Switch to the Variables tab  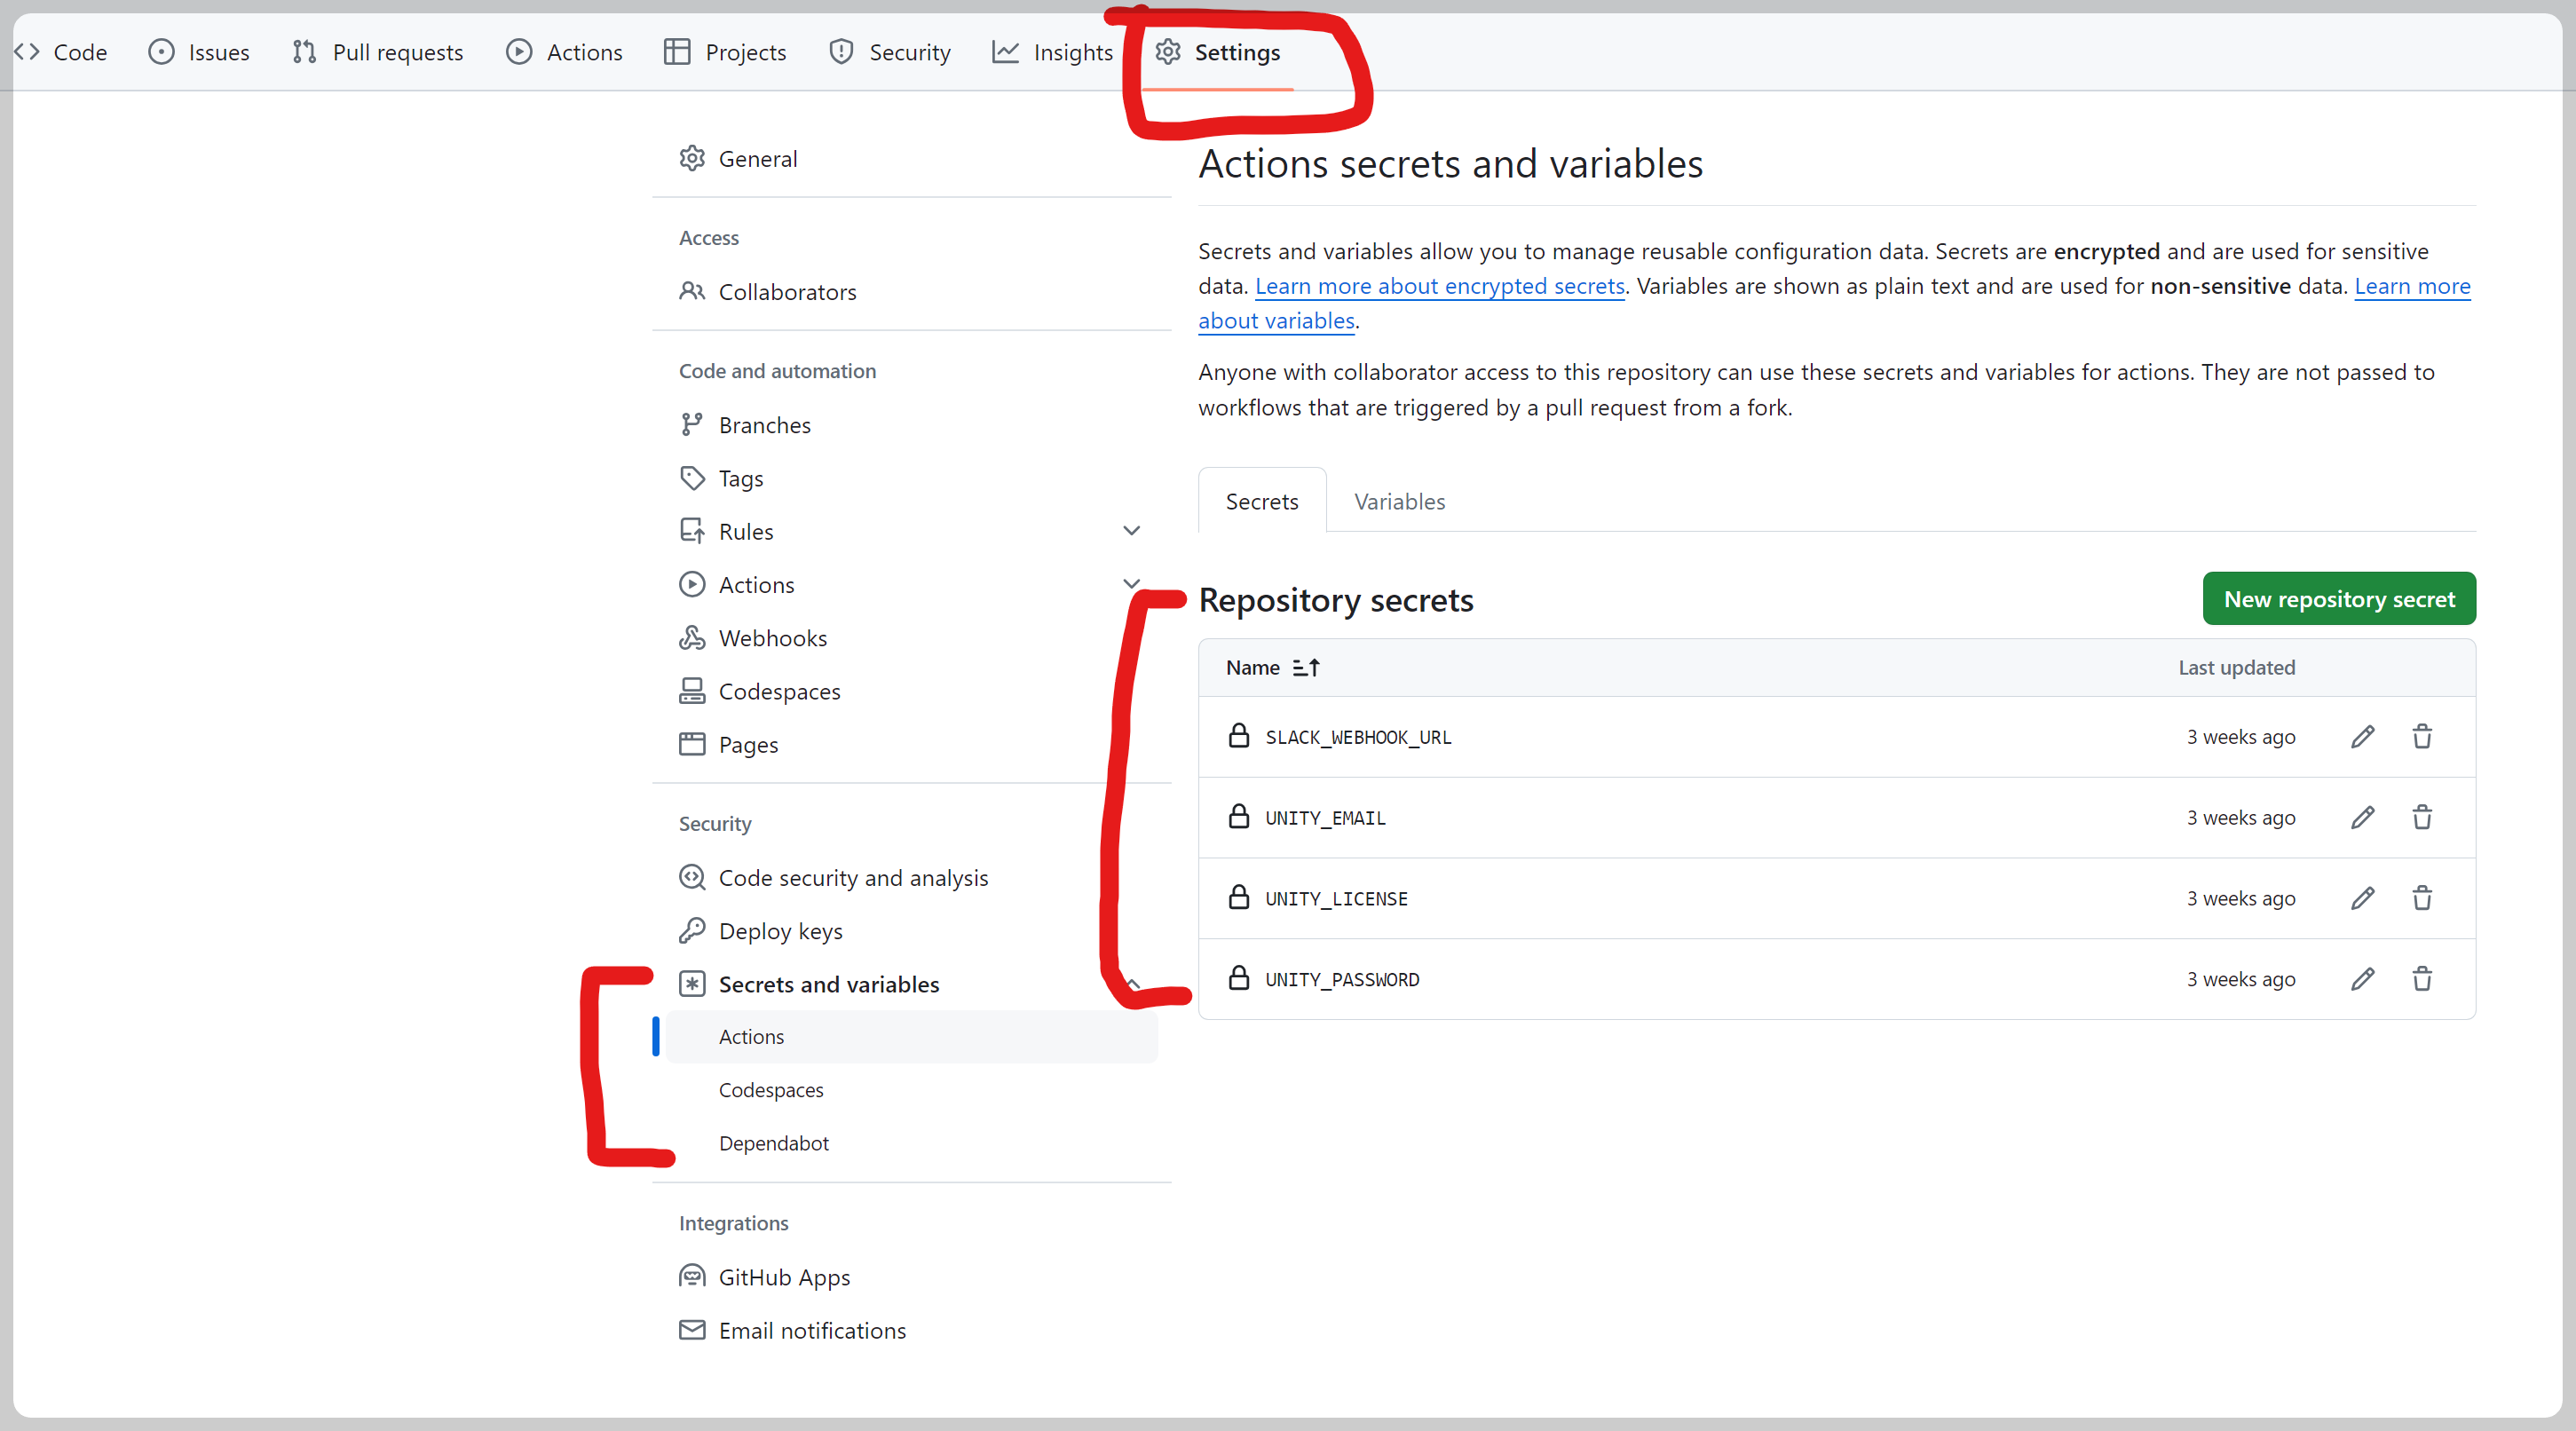pos(1399,501)
